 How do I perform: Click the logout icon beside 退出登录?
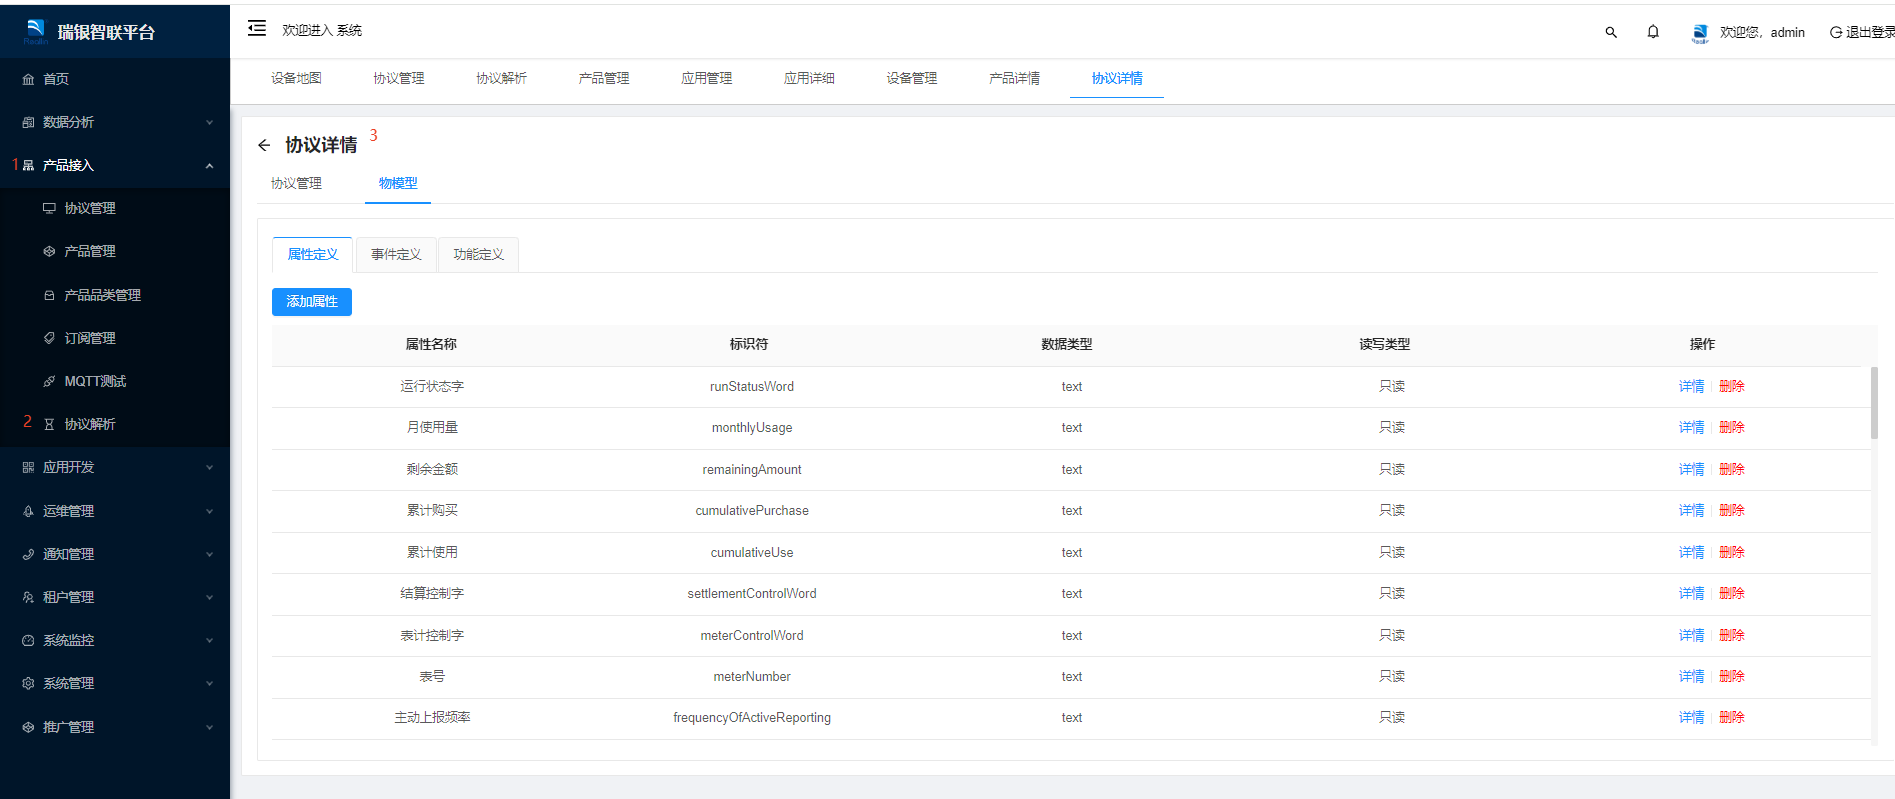click(x=1836, y=32)
